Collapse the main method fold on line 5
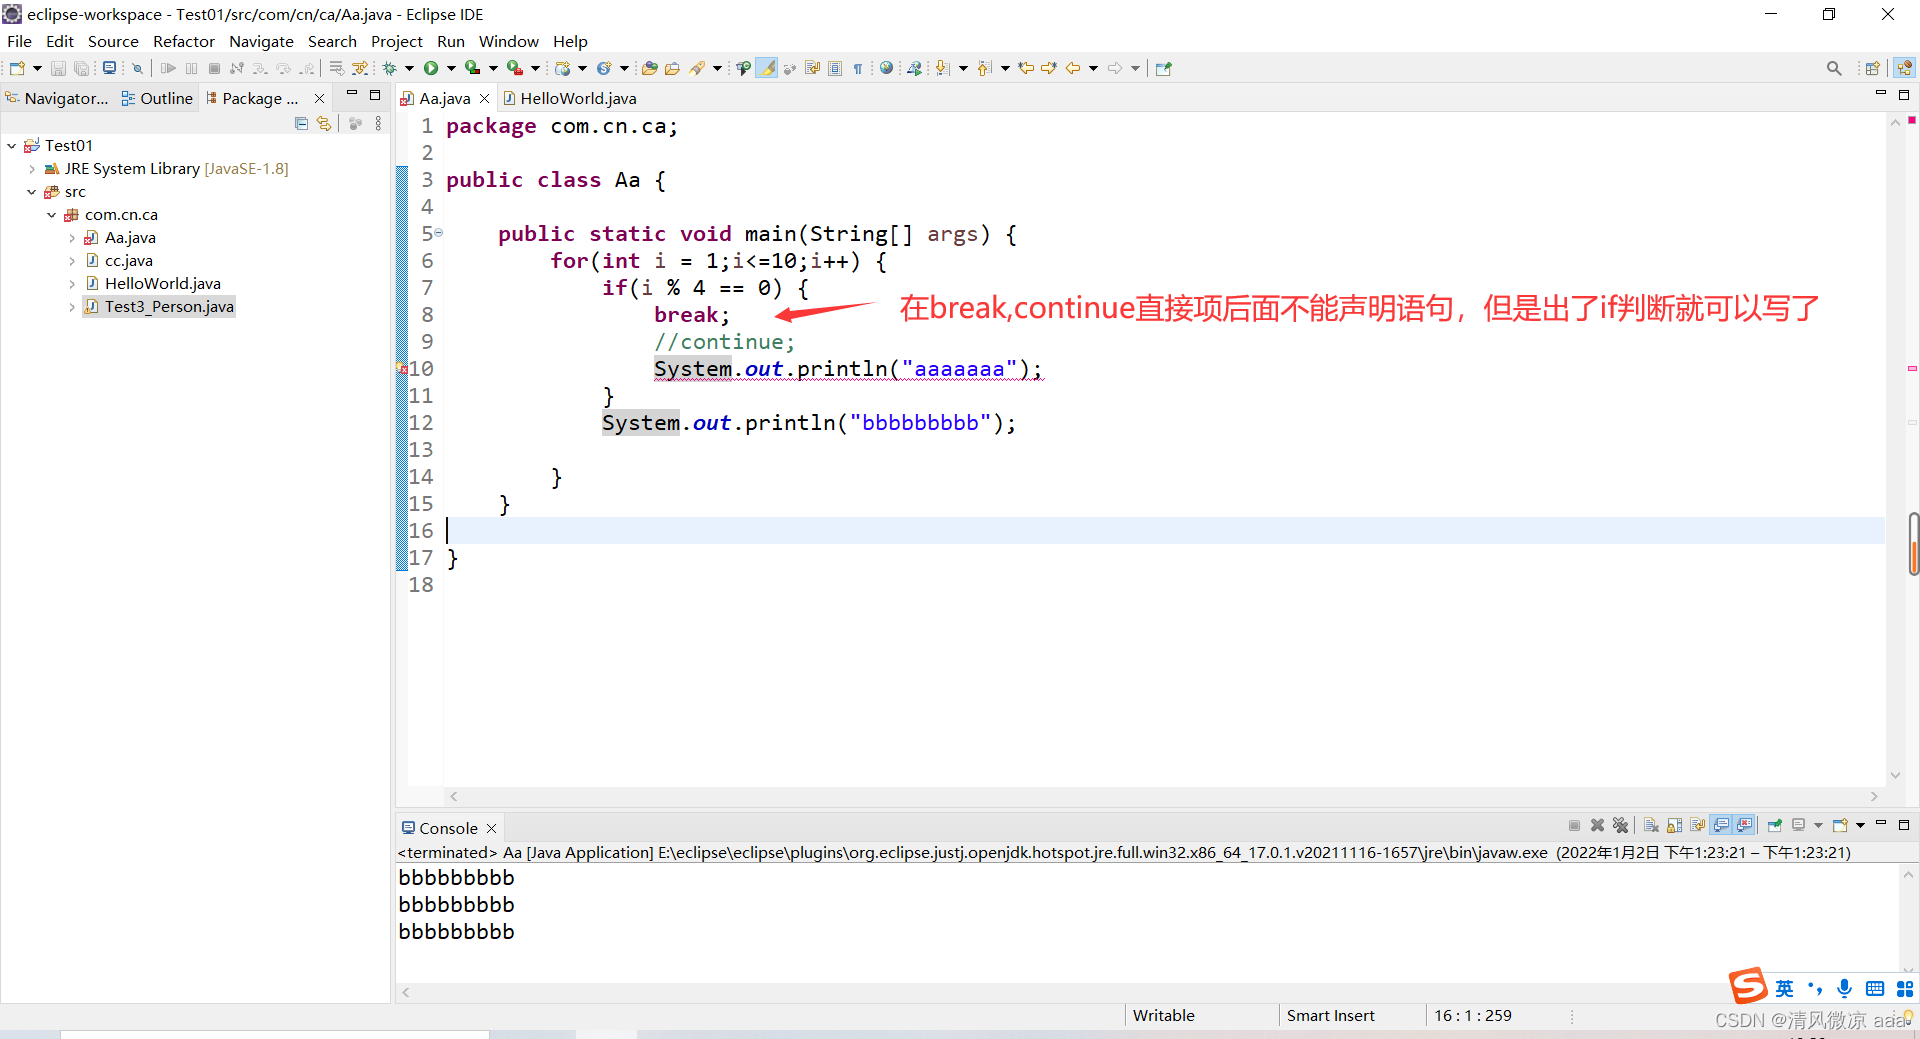The width and height of the screenshot is (1920, 1039). [x=438, y=233]
